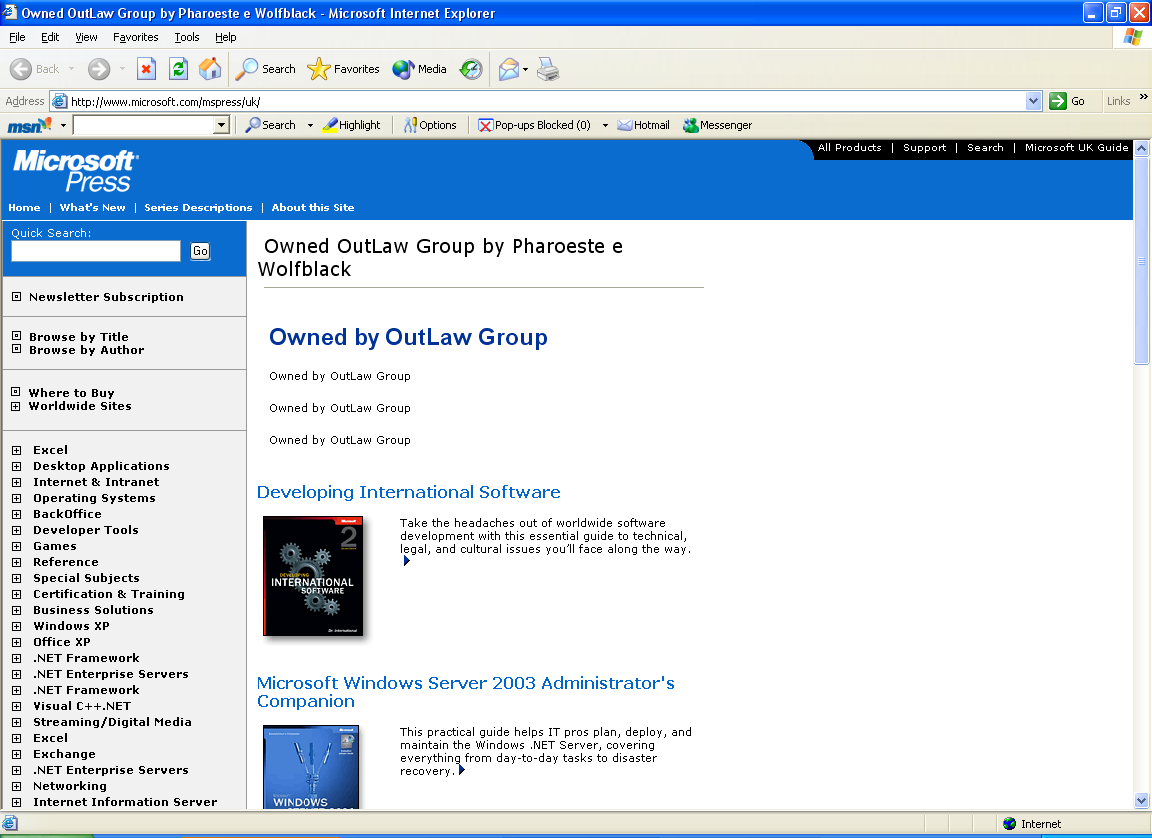Open Hotmail from the toolbar
This screenshot has width=1152, height=838.
tap(644, 125)
